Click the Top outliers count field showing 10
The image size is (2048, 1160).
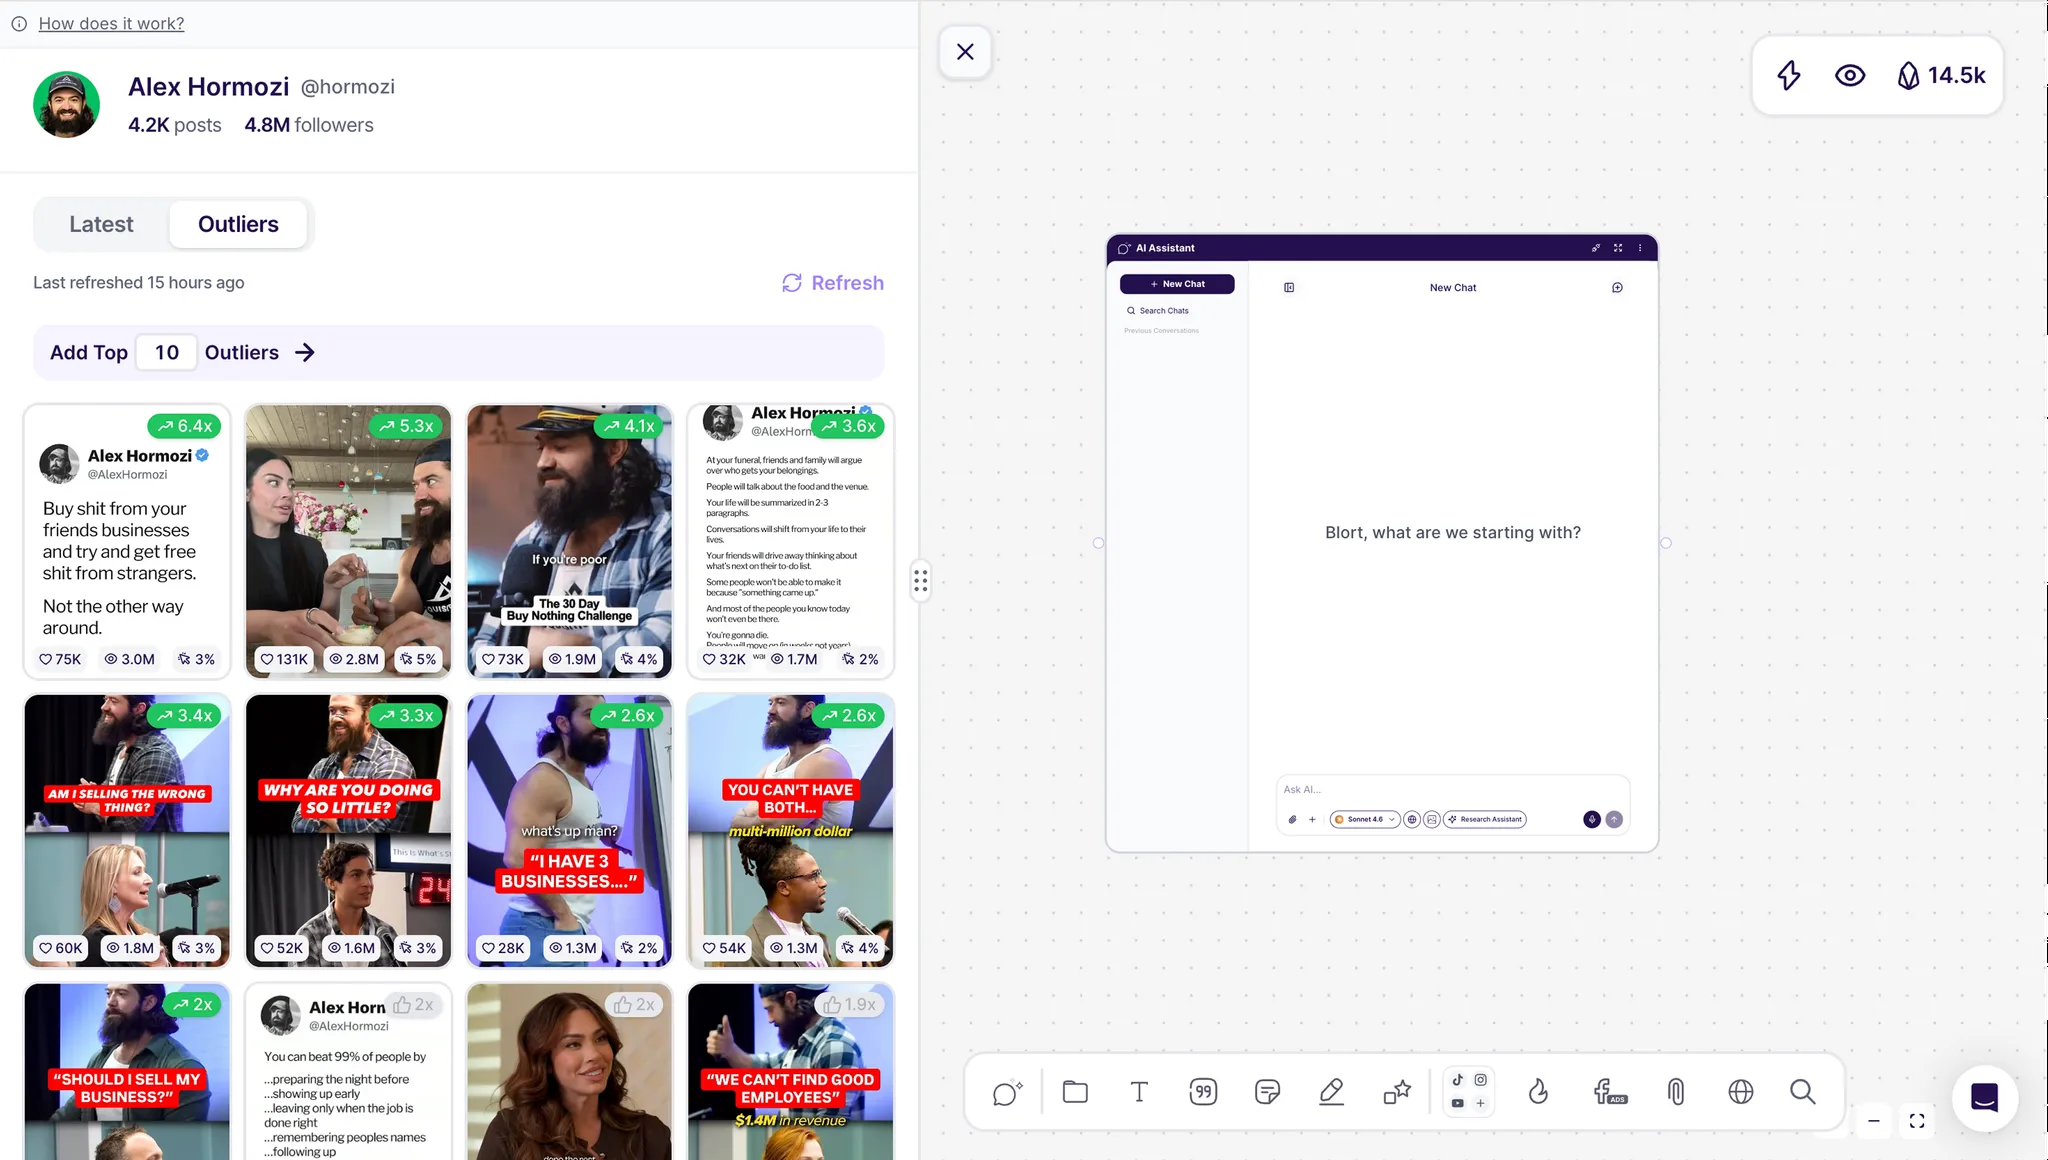pyautogui.click(x=166, y=352)
